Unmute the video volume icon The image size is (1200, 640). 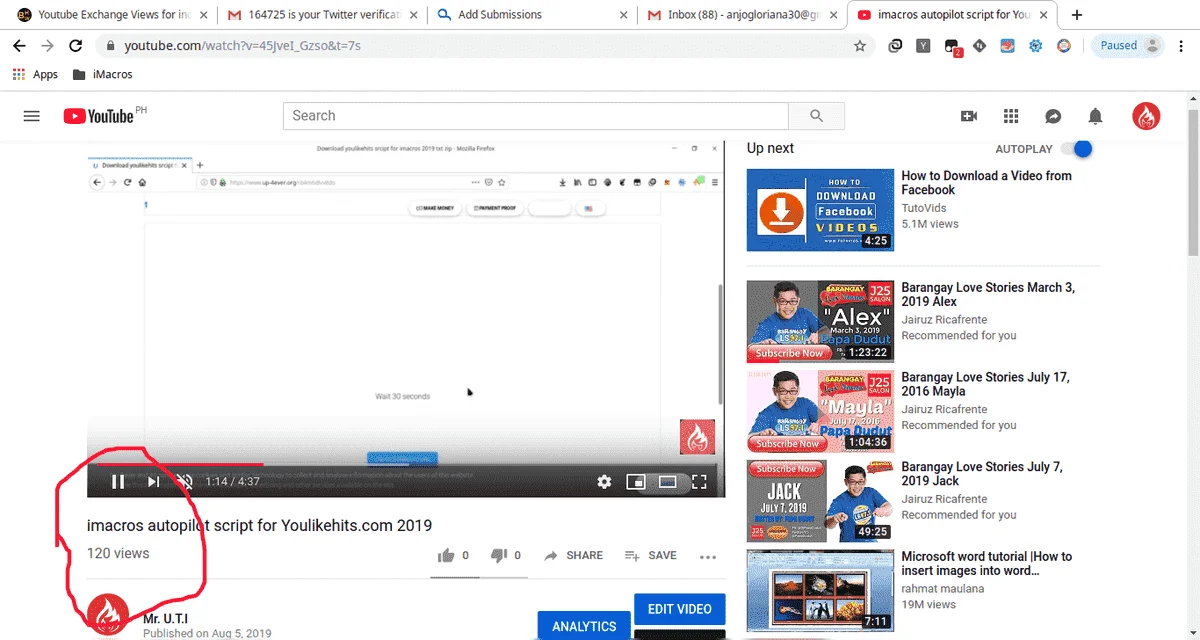click(x=185, y=482)
